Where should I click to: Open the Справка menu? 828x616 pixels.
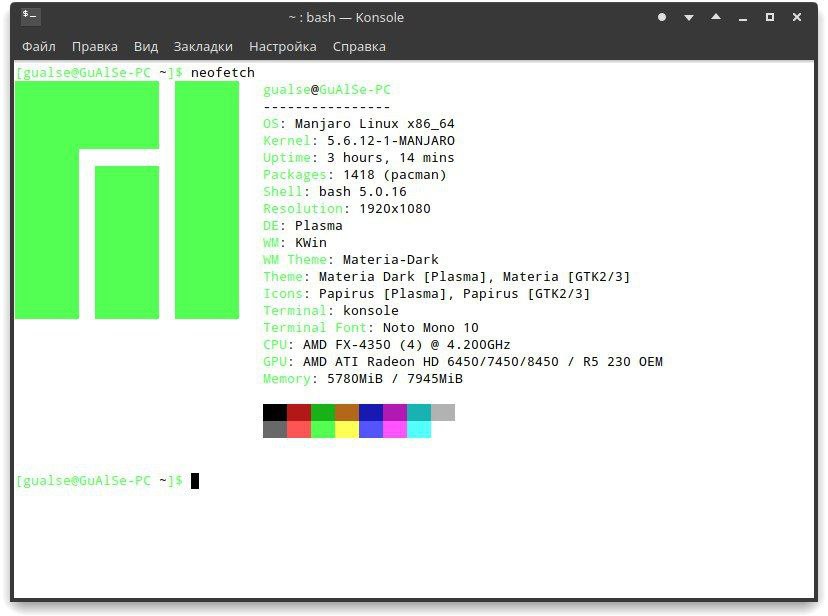[359, 47]
